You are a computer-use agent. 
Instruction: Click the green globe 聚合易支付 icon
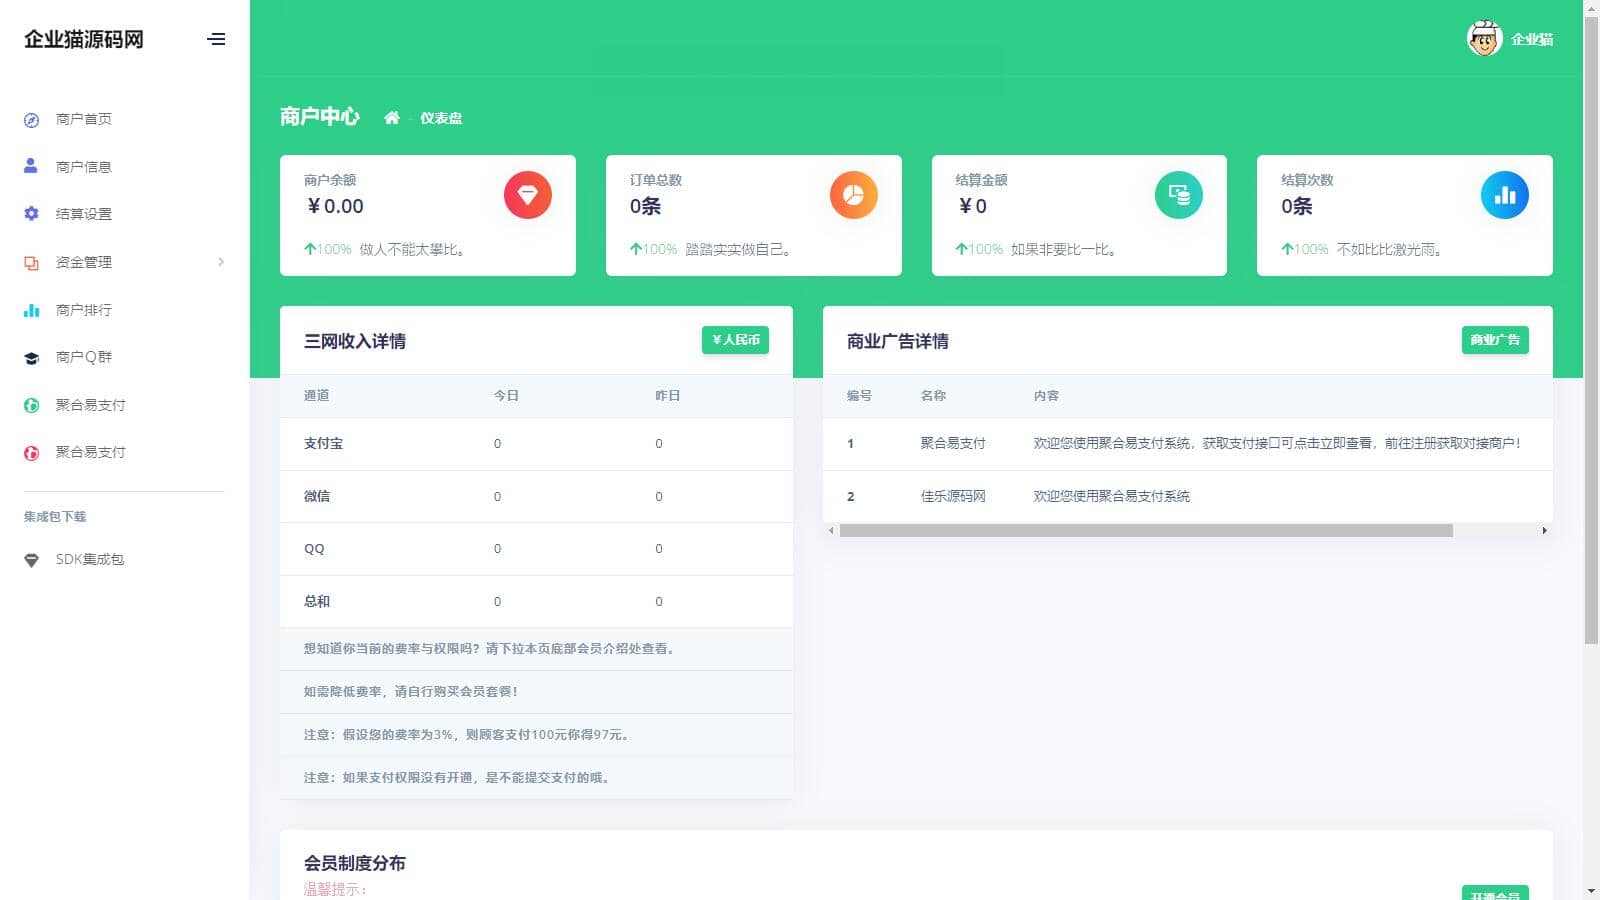pyautogui.click(x=31, y=405)
